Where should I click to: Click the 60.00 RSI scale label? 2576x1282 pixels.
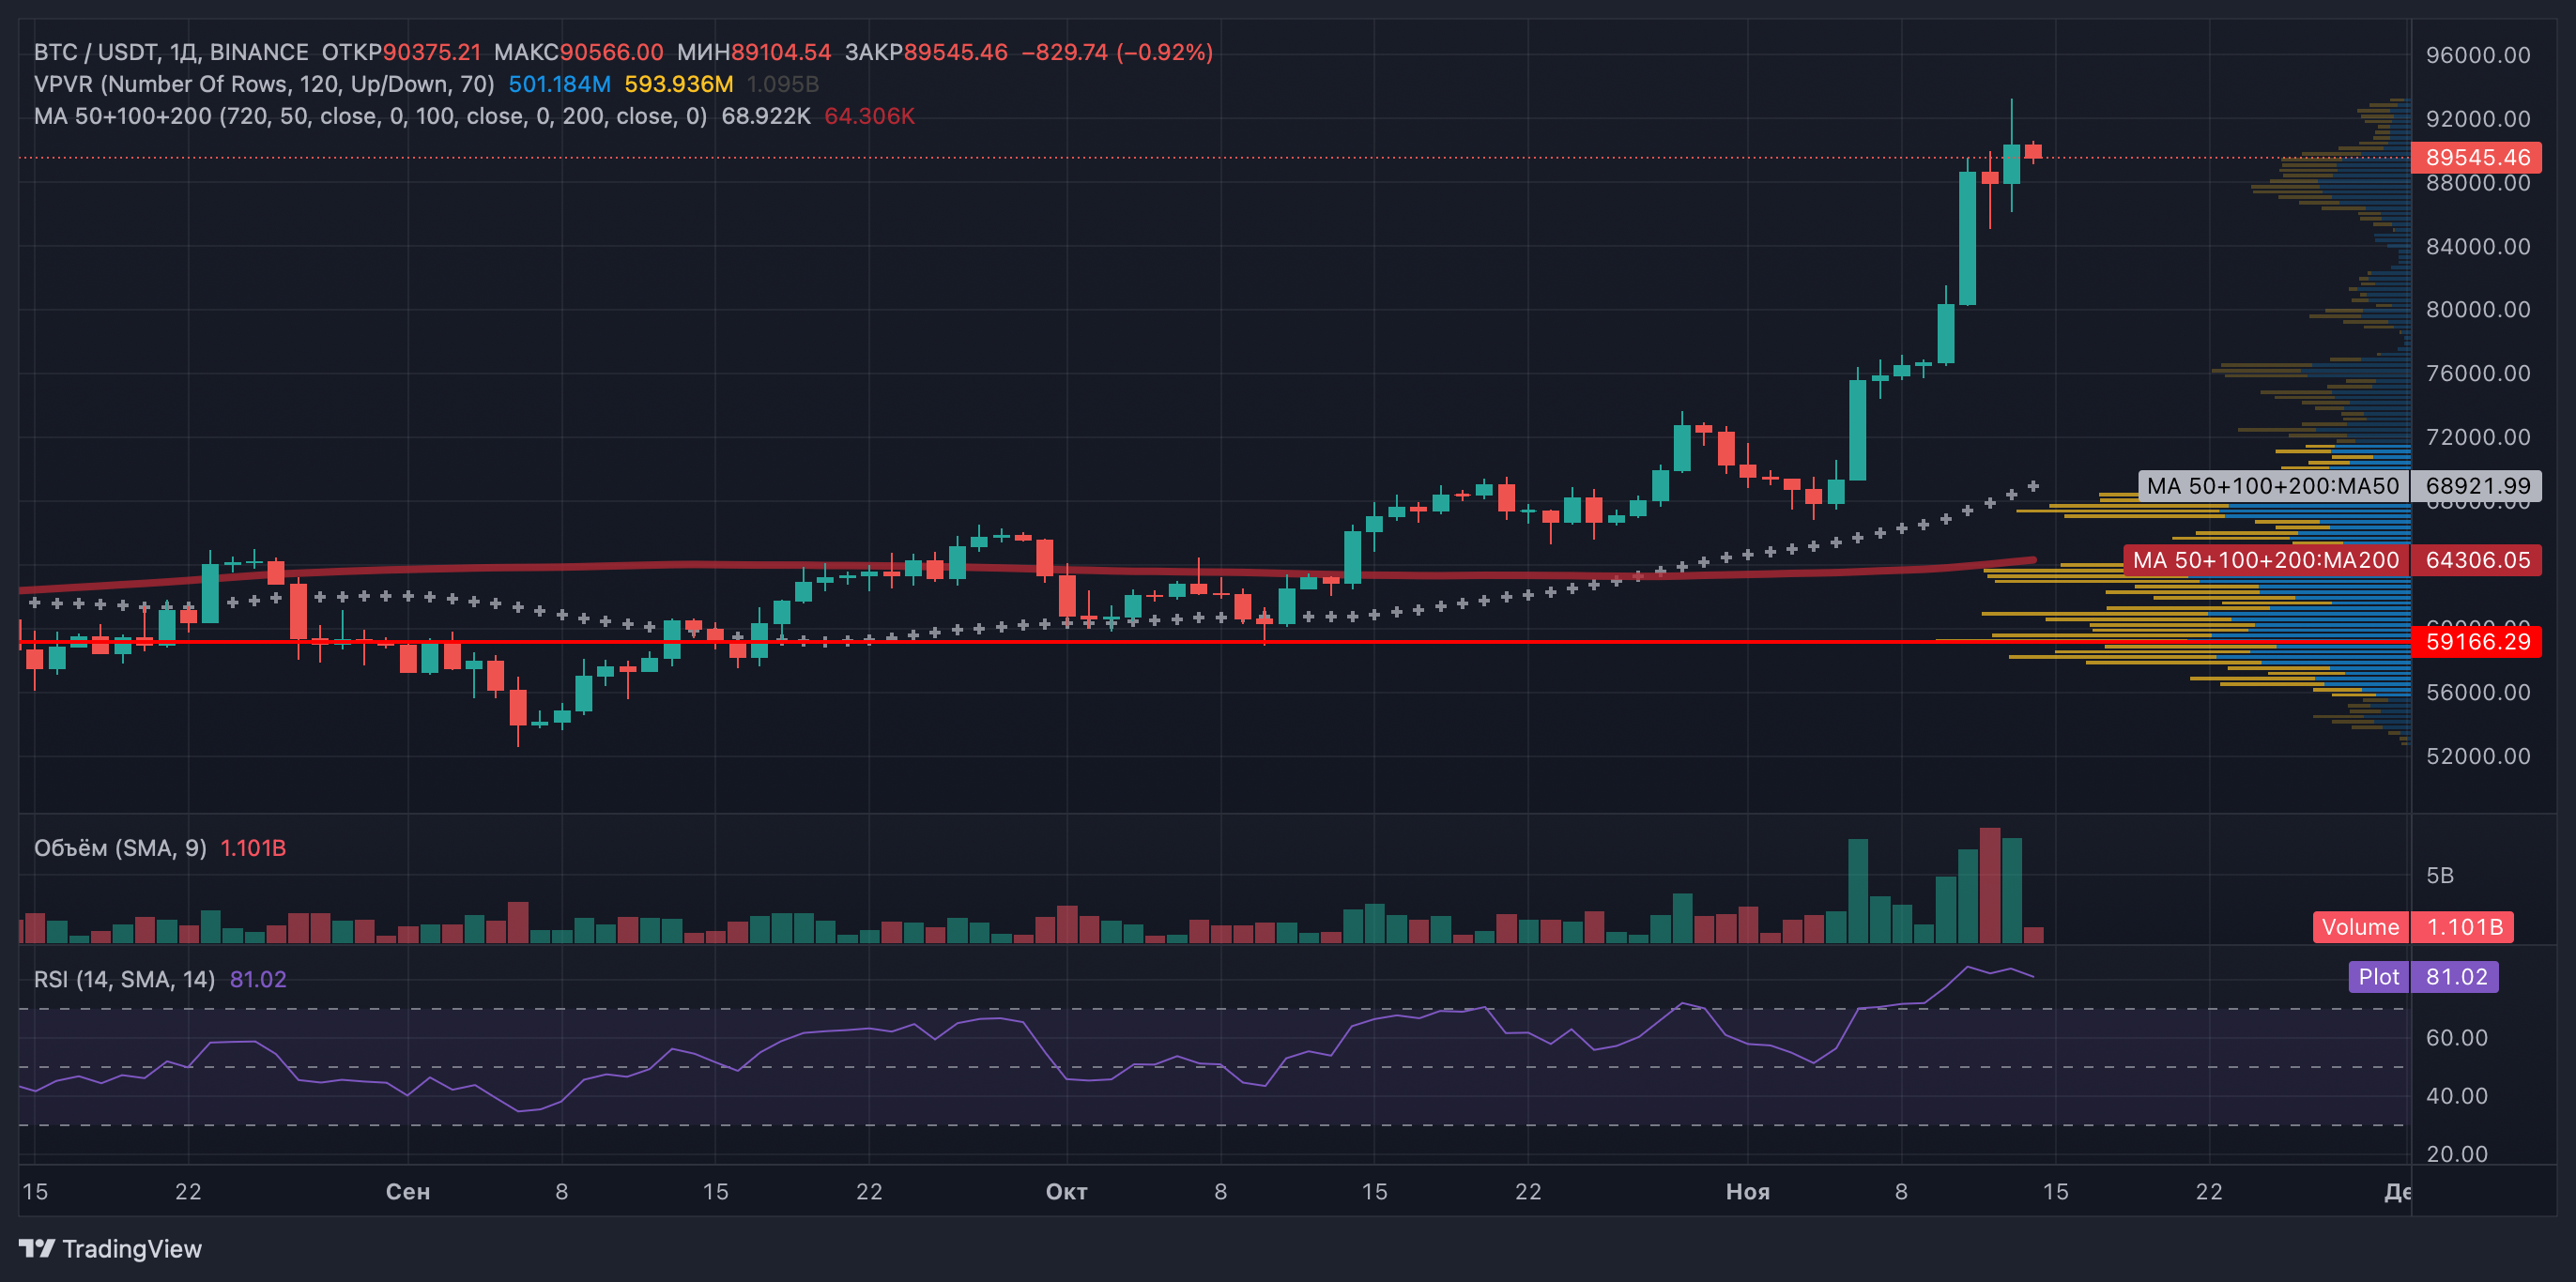(x=2456, y=1038)
